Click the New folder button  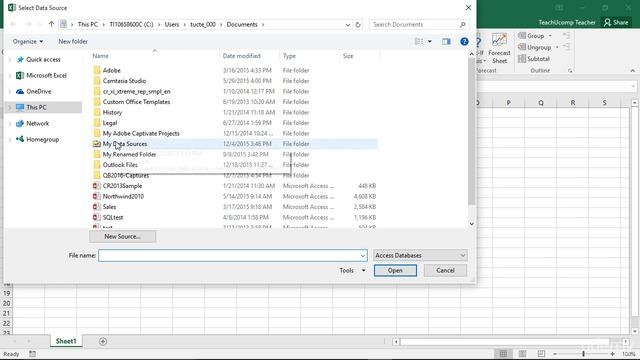tap(73, 41)
